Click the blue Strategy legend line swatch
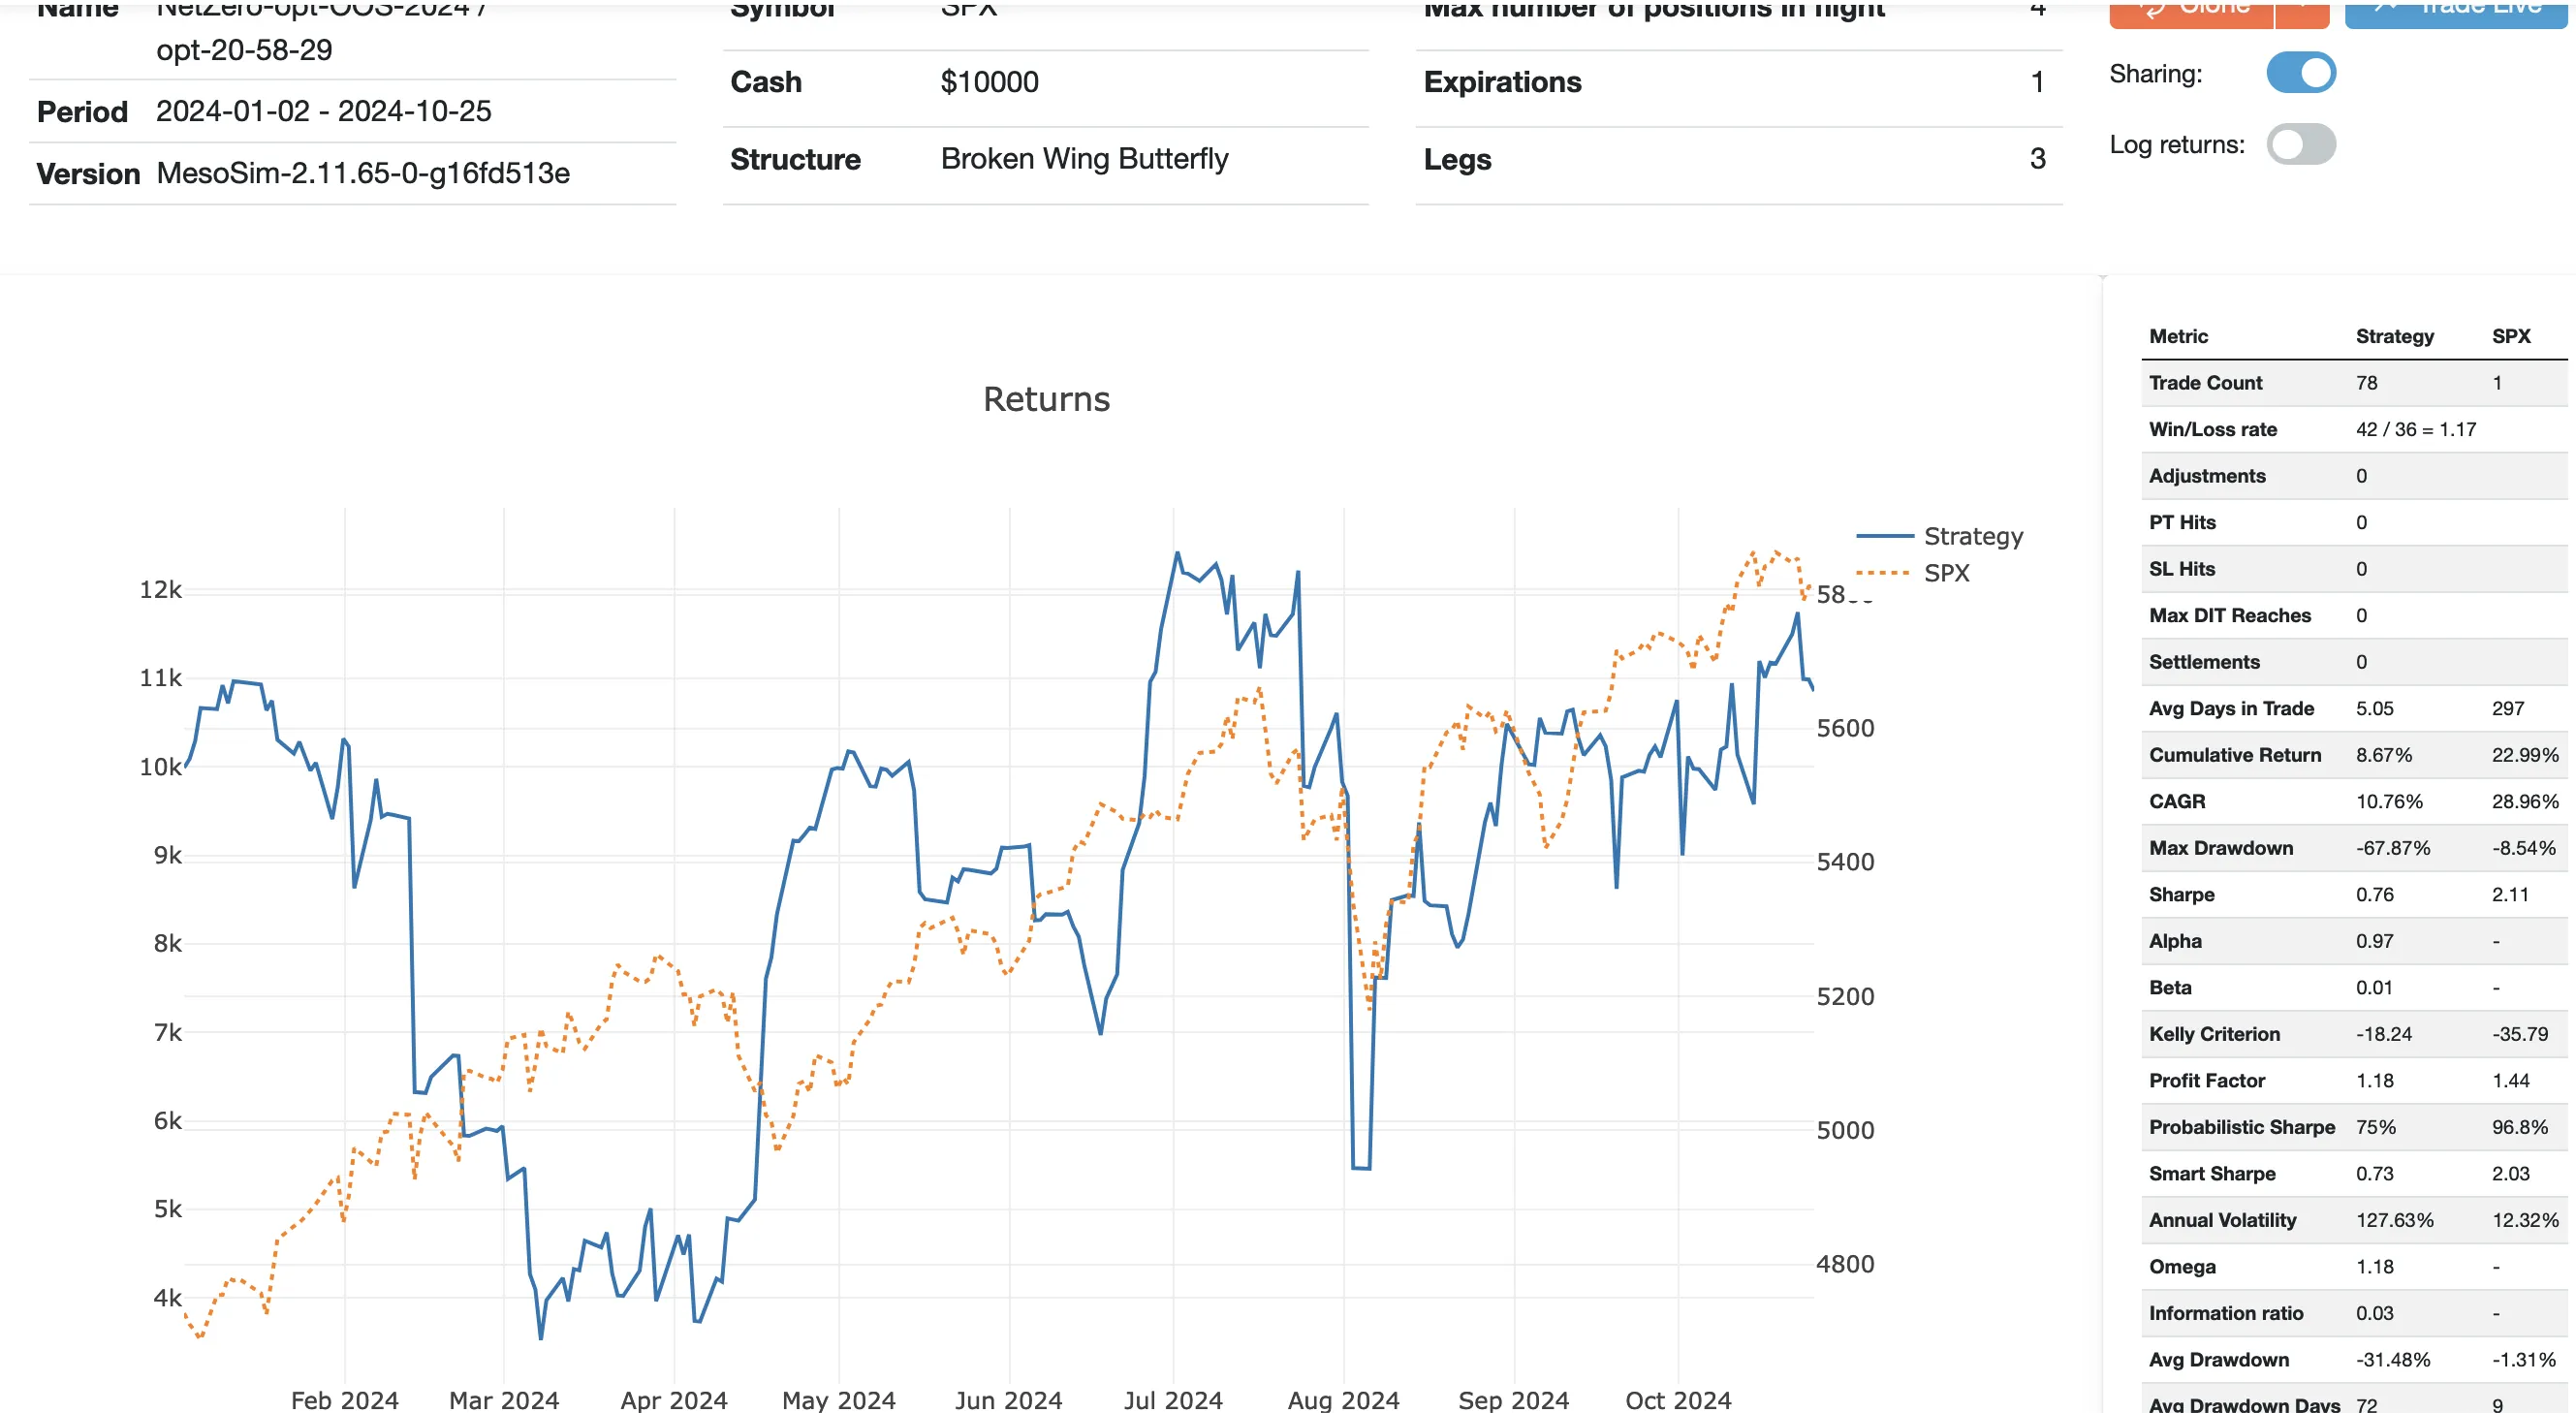2576x1413 pixels. [x=1885, y=536]
